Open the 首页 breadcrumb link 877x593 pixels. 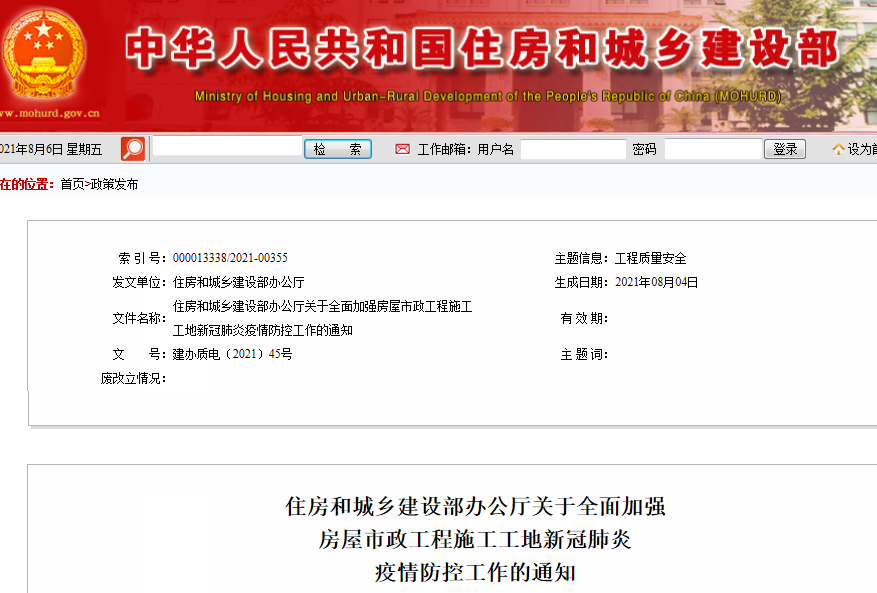pos(72,184)
